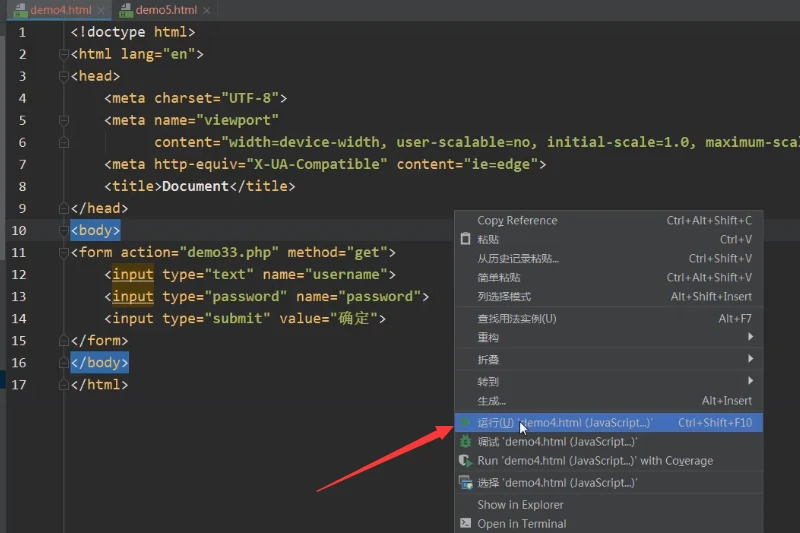The height and width of the screenshot is (533, 800).
Task: Click the "X-UA-Compatible" attribute value
Action: click(x=317, y=164)
